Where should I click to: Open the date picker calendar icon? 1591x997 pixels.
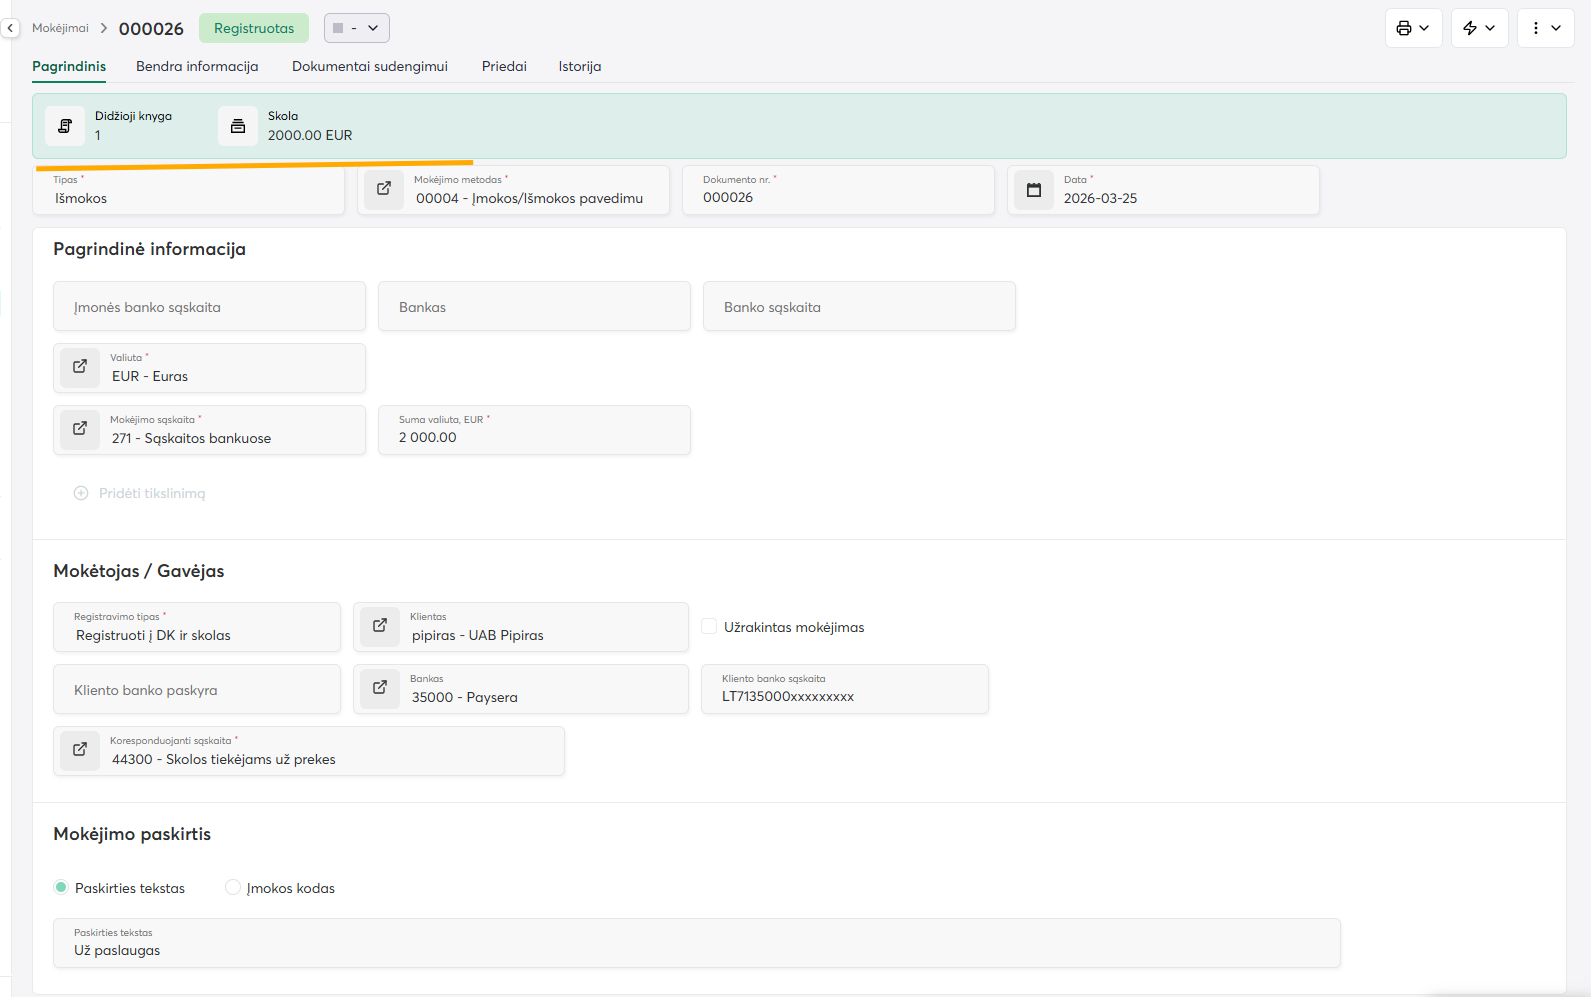pyautogui.click(x=1034, y=190)
